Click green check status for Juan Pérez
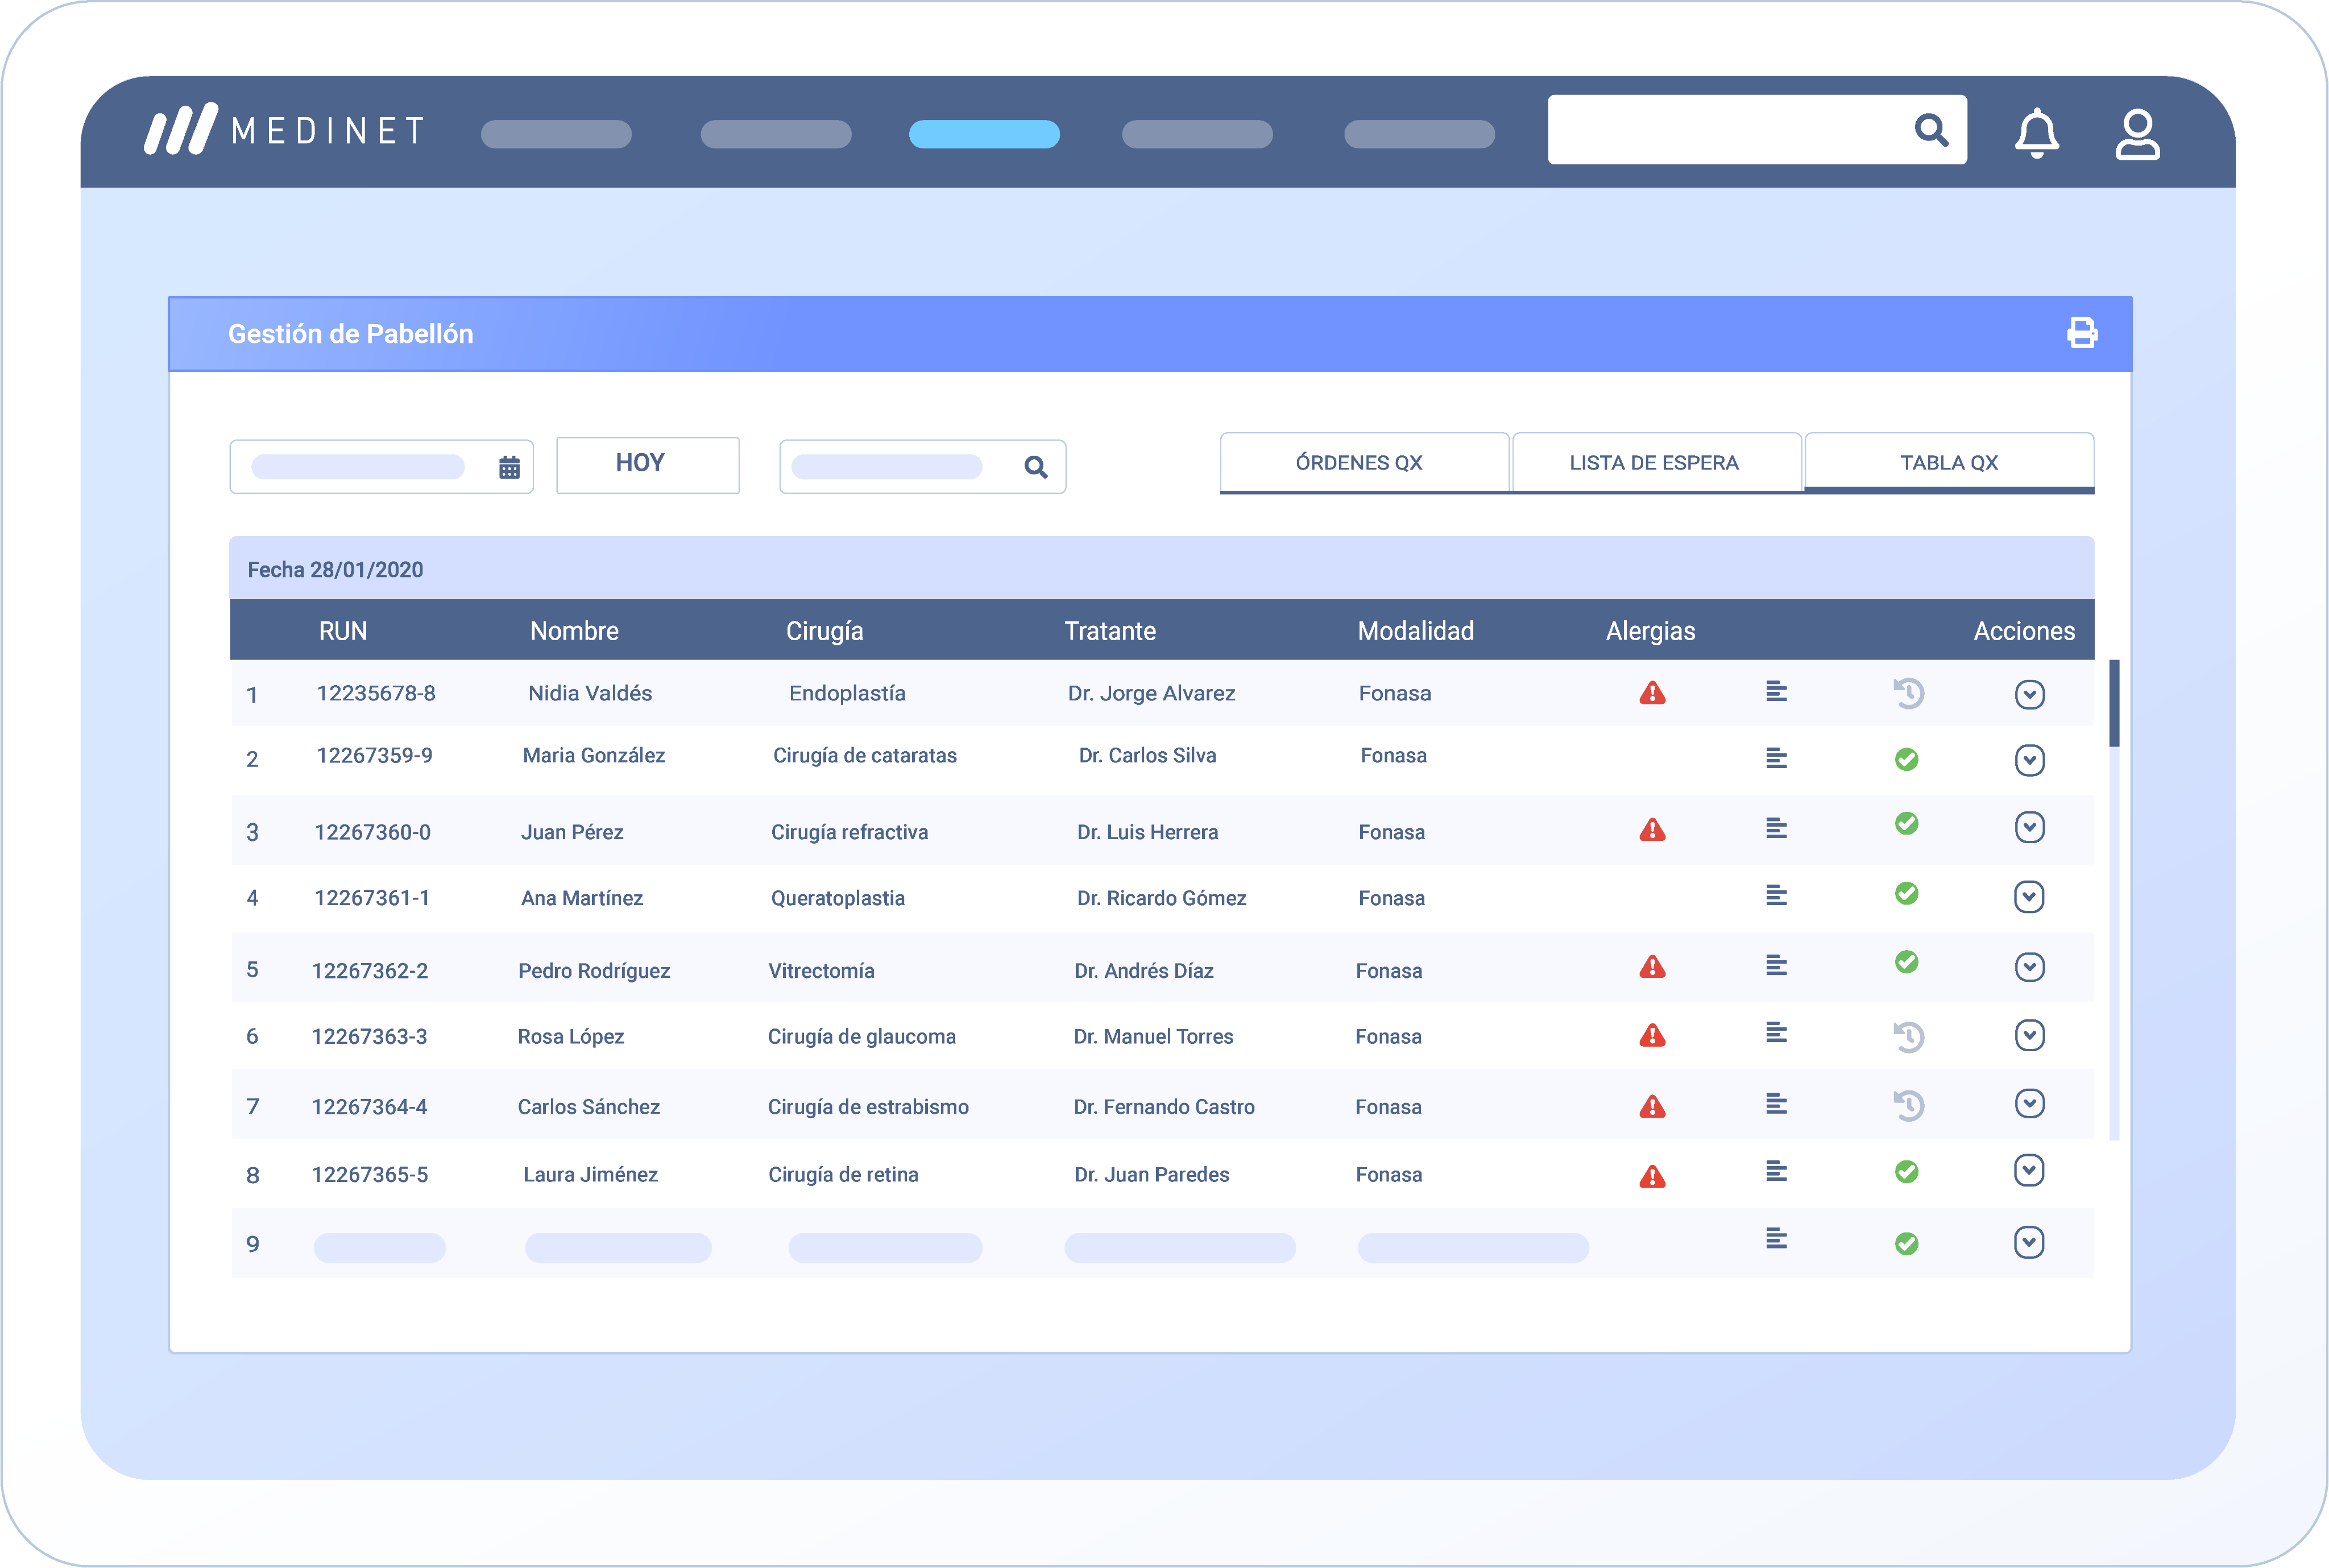The image size is (2329, 1568). coord(1907,823)
